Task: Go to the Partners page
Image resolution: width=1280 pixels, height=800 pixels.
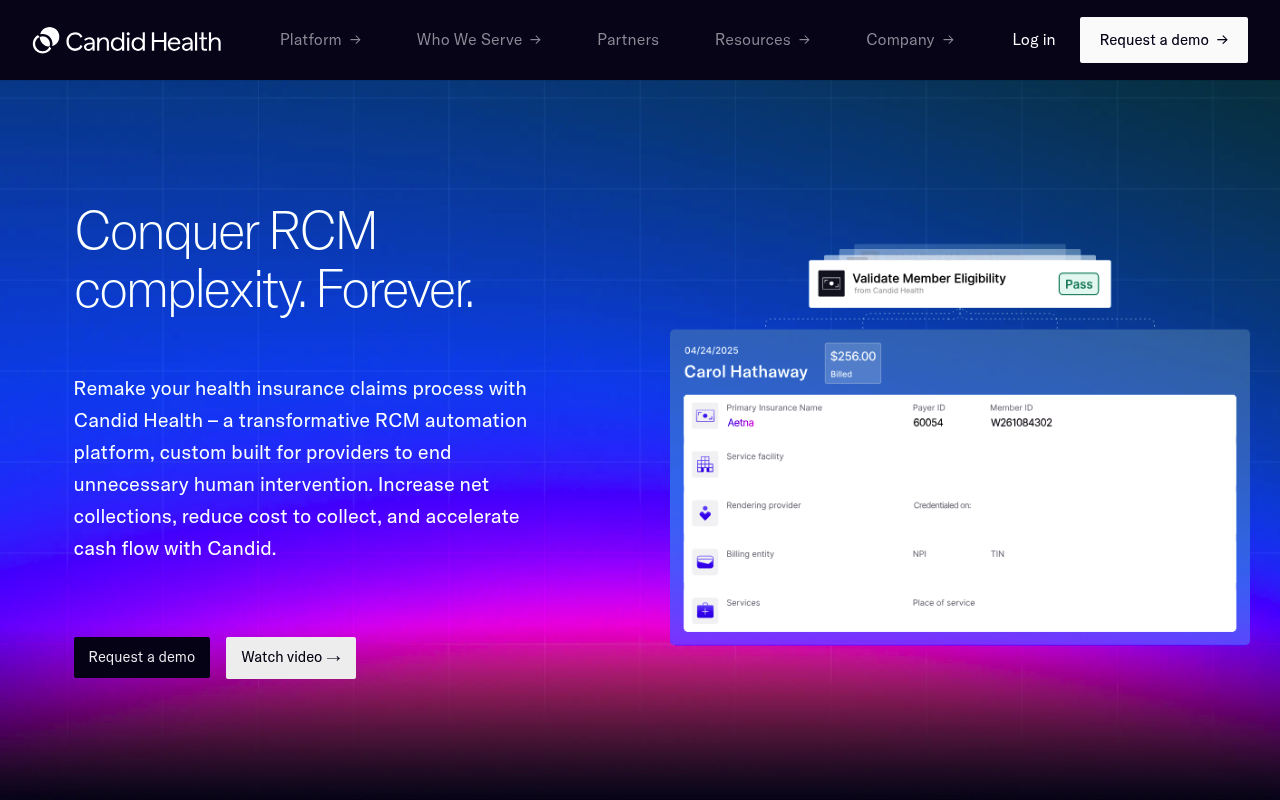Action: 628,40
